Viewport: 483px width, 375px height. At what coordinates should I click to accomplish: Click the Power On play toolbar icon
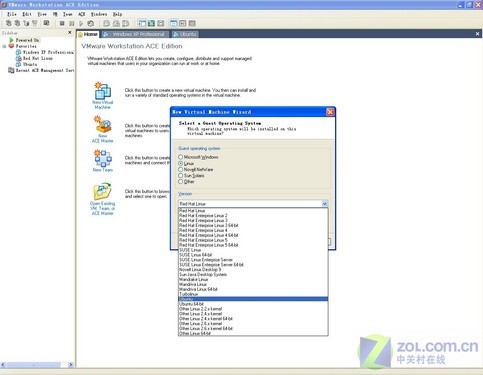(81, 23)
